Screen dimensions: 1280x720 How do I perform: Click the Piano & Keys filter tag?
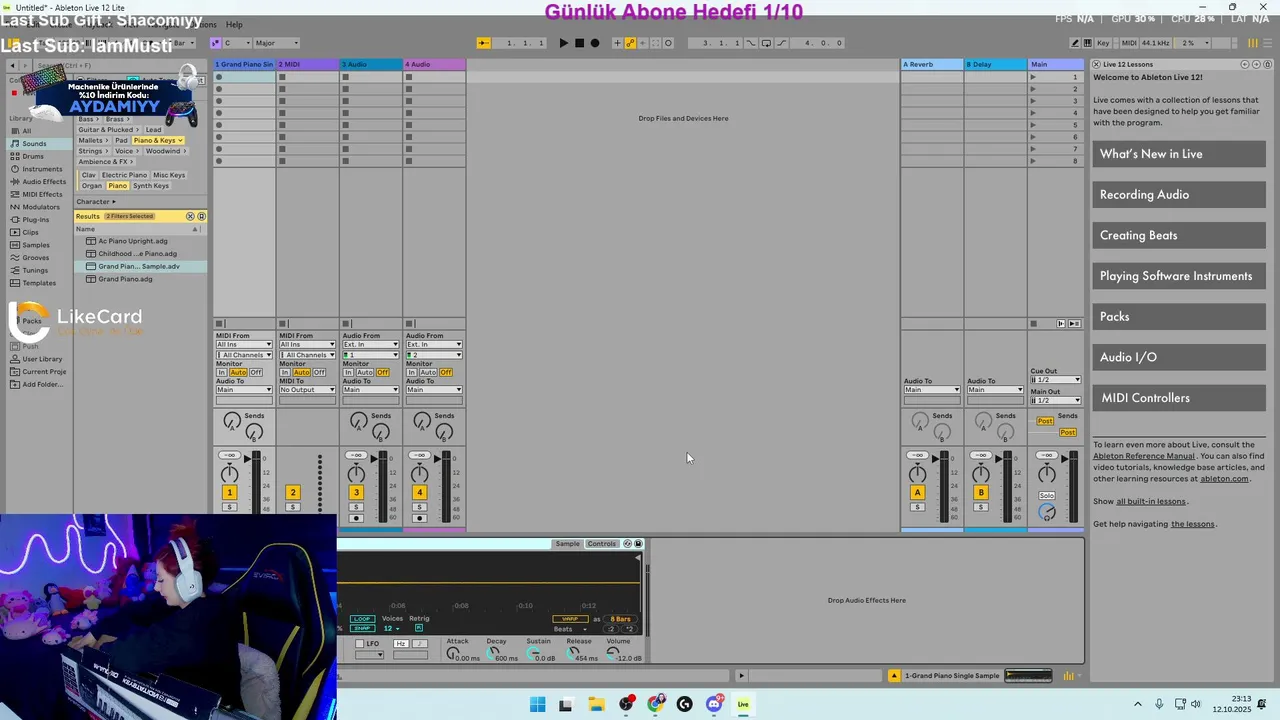158,140
